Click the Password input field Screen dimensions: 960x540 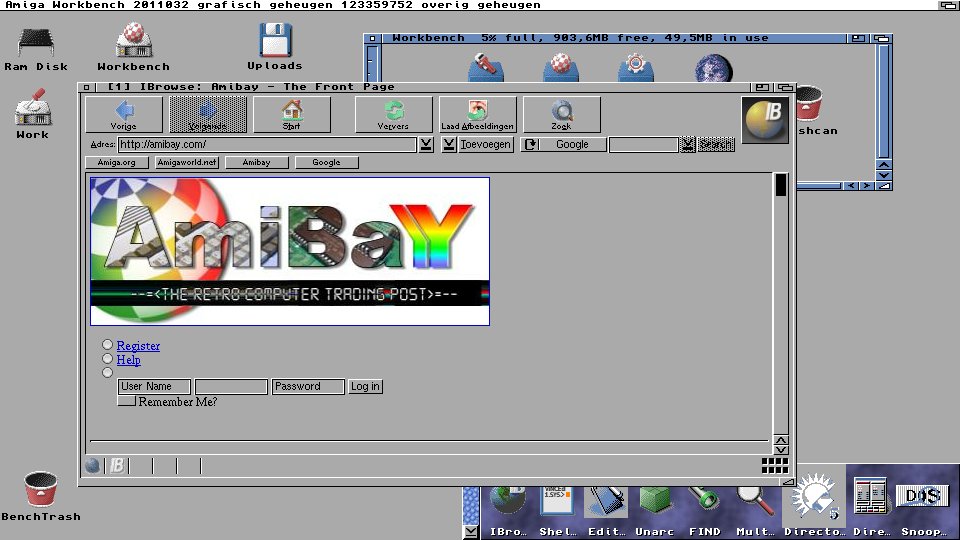[x=308, y=386]
